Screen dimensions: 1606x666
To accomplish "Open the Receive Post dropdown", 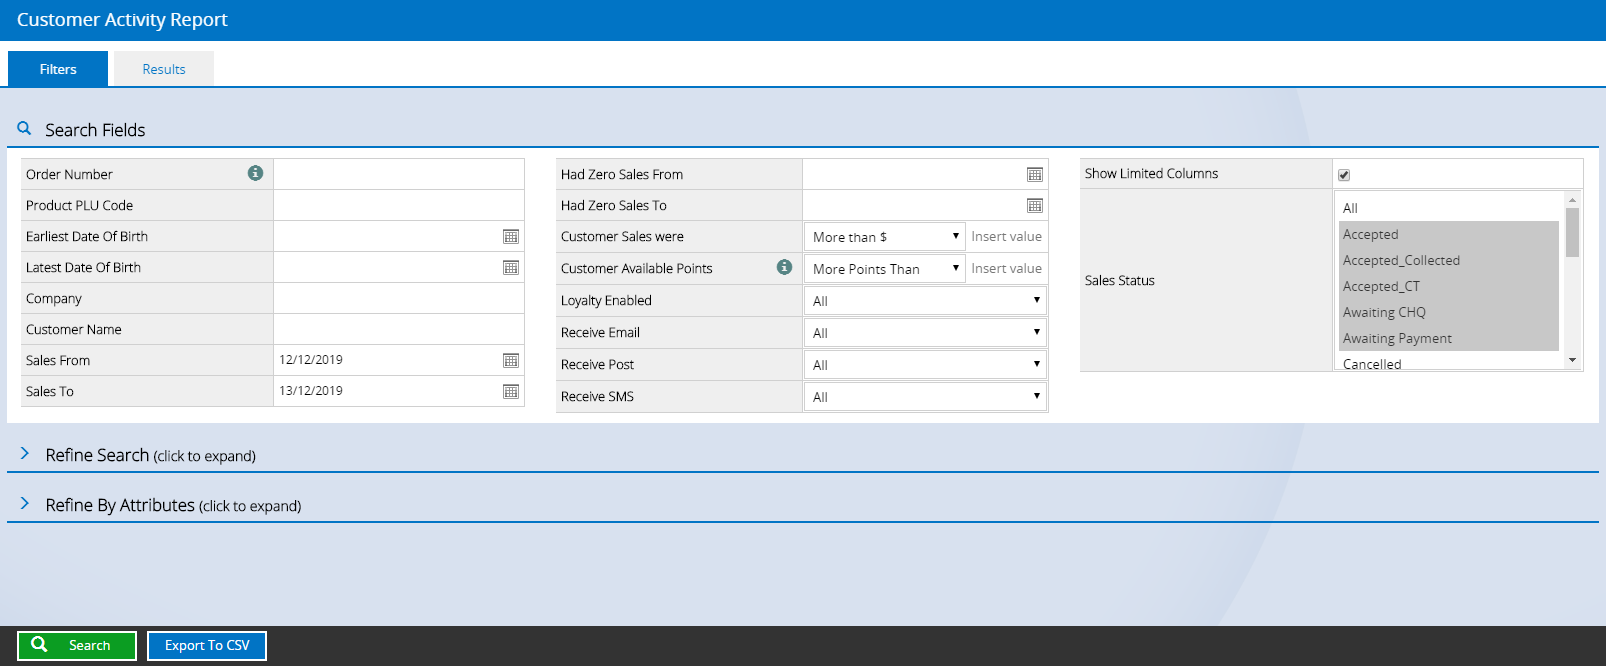I will click(925, 365).
